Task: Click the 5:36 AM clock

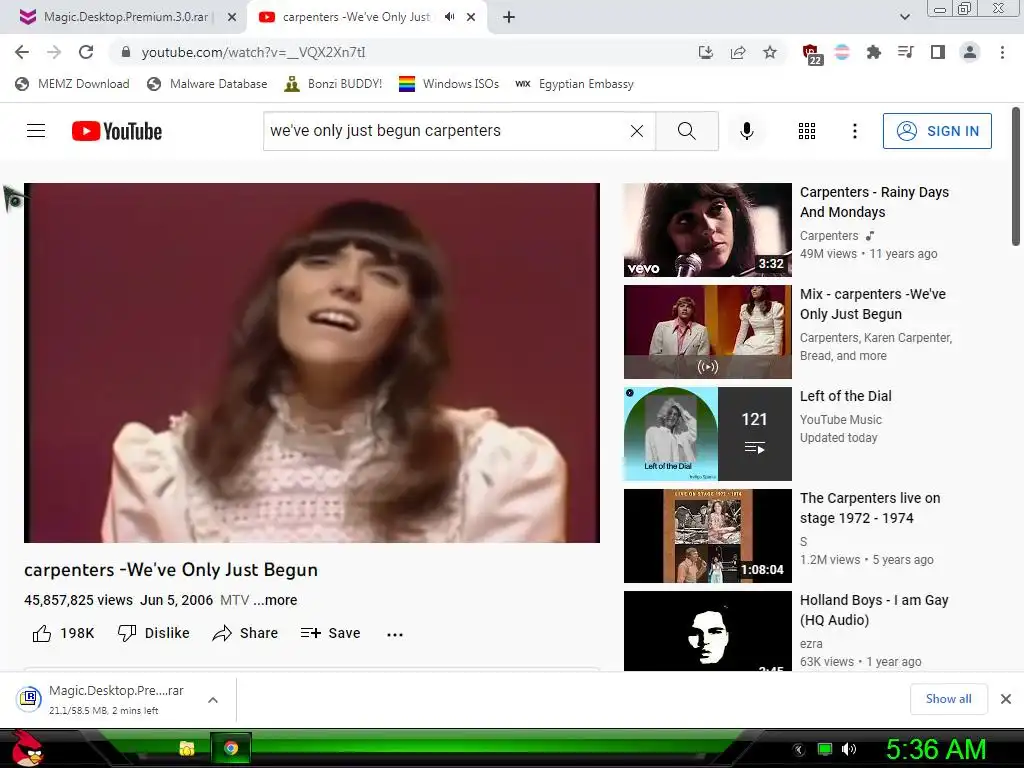Action: point(936,749)
